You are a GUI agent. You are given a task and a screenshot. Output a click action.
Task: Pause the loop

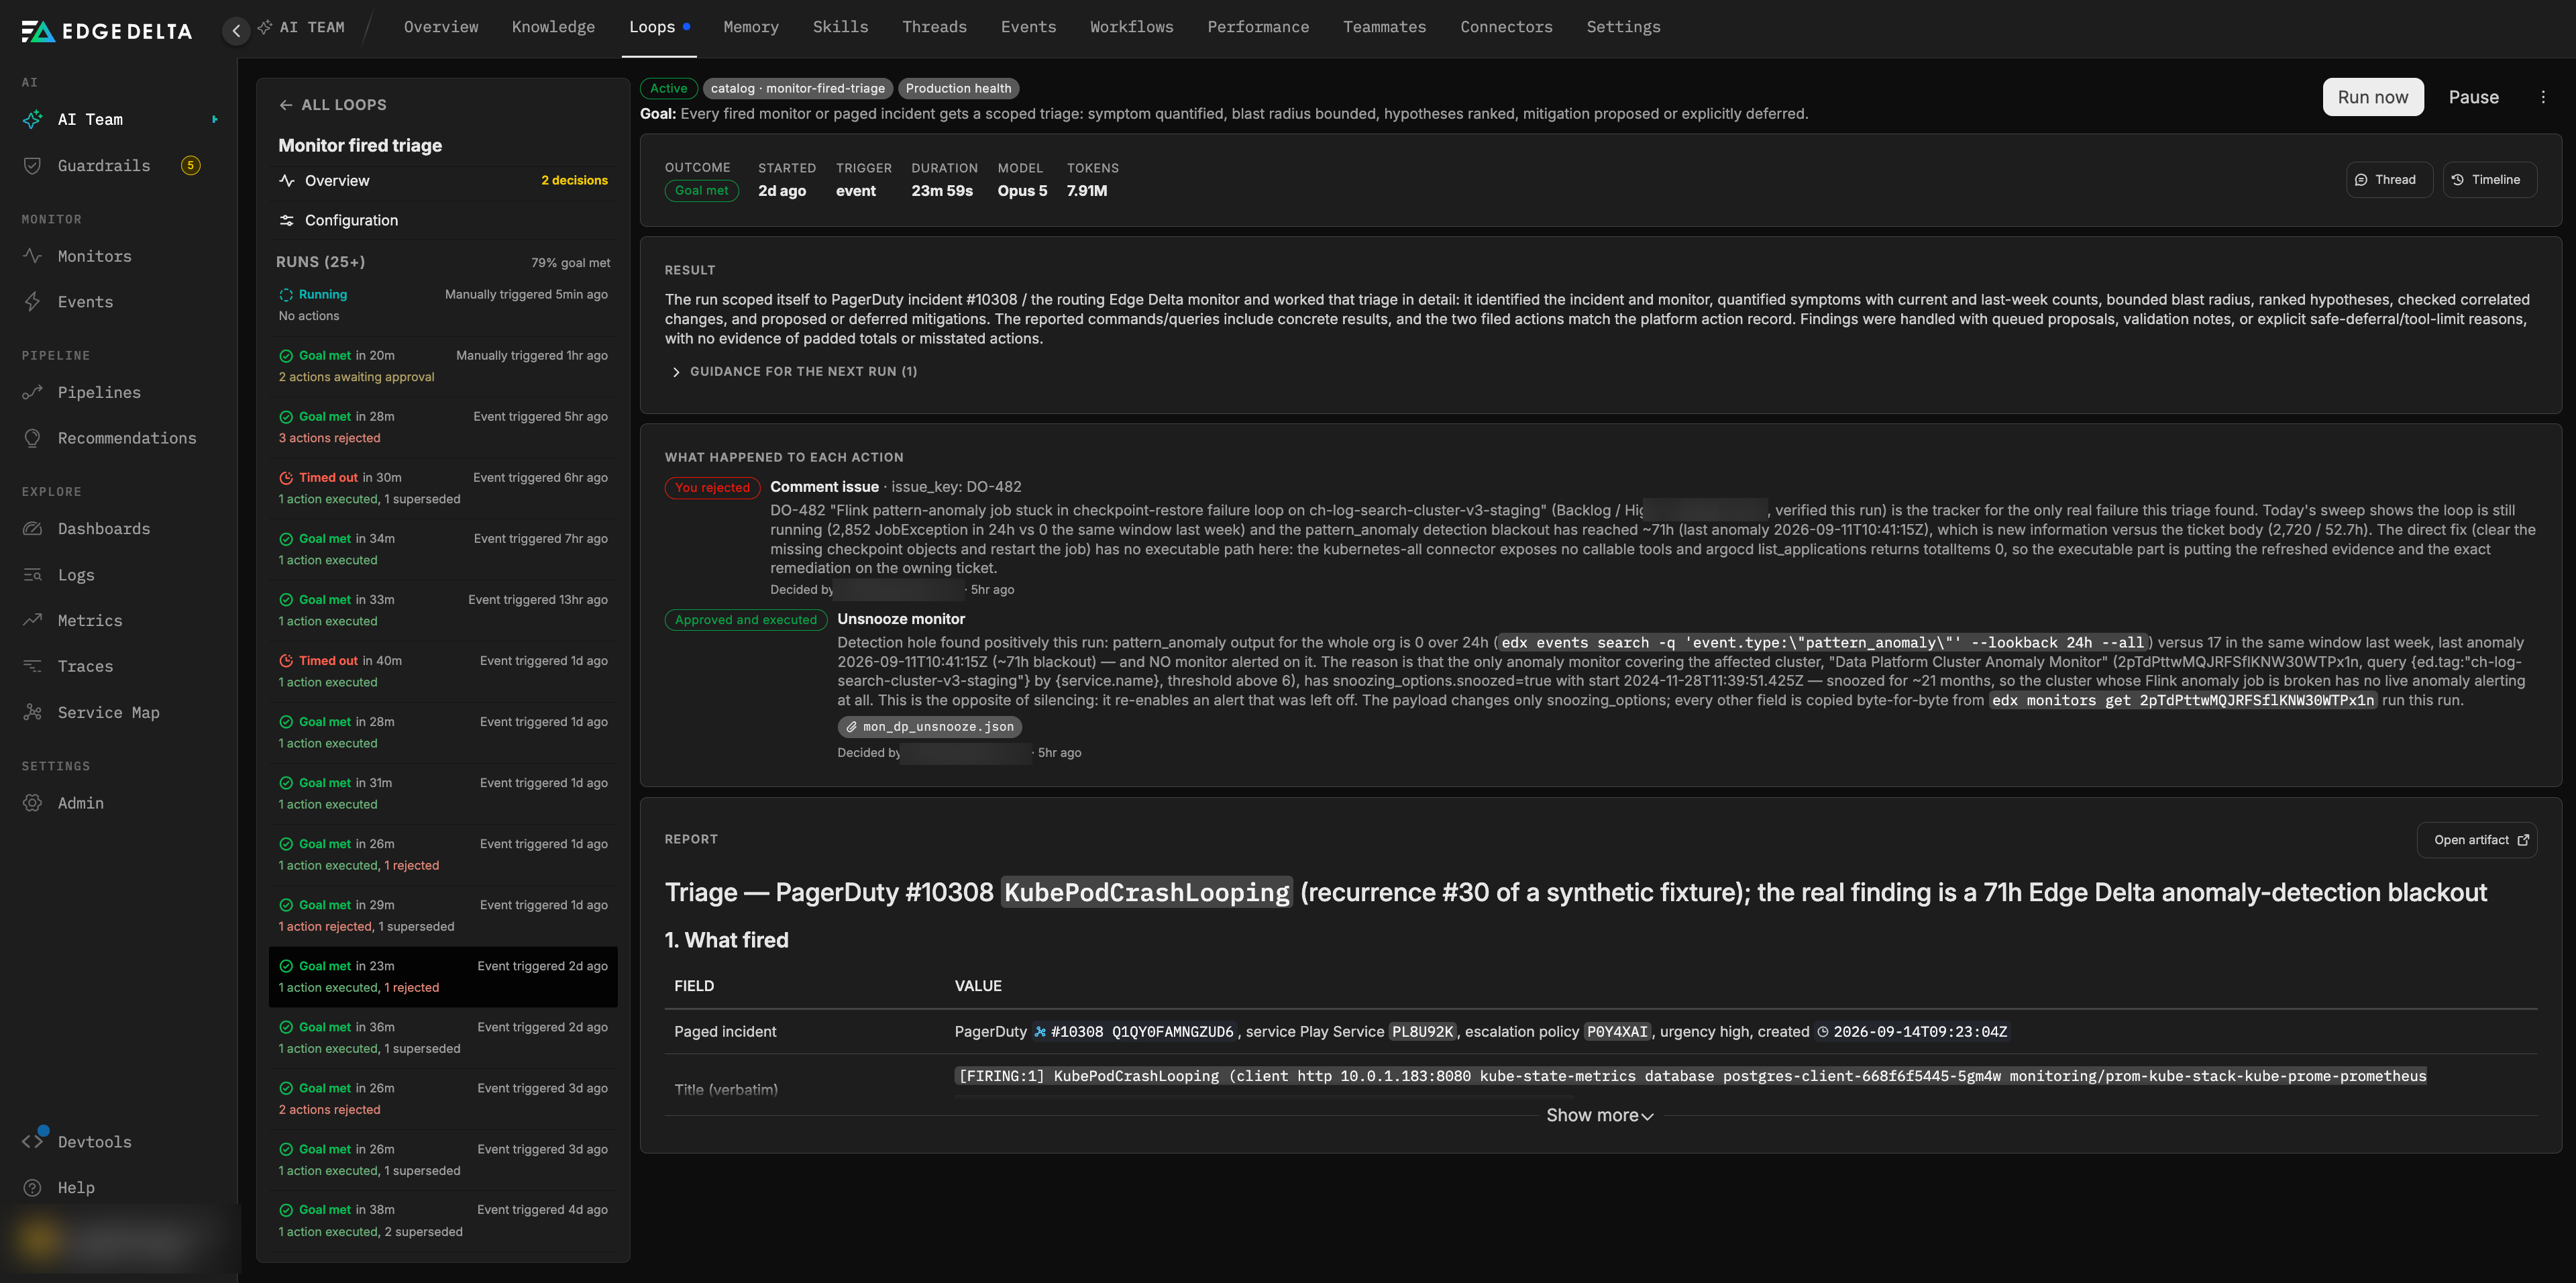click(2473, 97)
